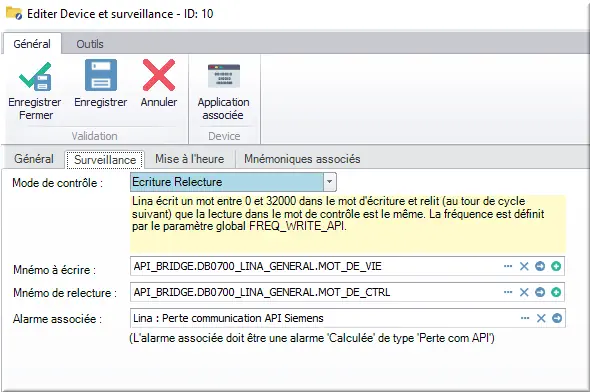Image resolution: width=590 pixels, height=392 pixels.
Task: Click blue arrow icon in Mnémo de relecture row
Action: 540,292
